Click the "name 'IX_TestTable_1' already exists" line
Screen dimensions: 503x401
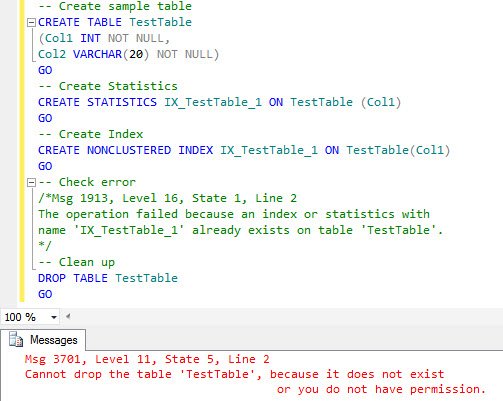click(240, 230)
